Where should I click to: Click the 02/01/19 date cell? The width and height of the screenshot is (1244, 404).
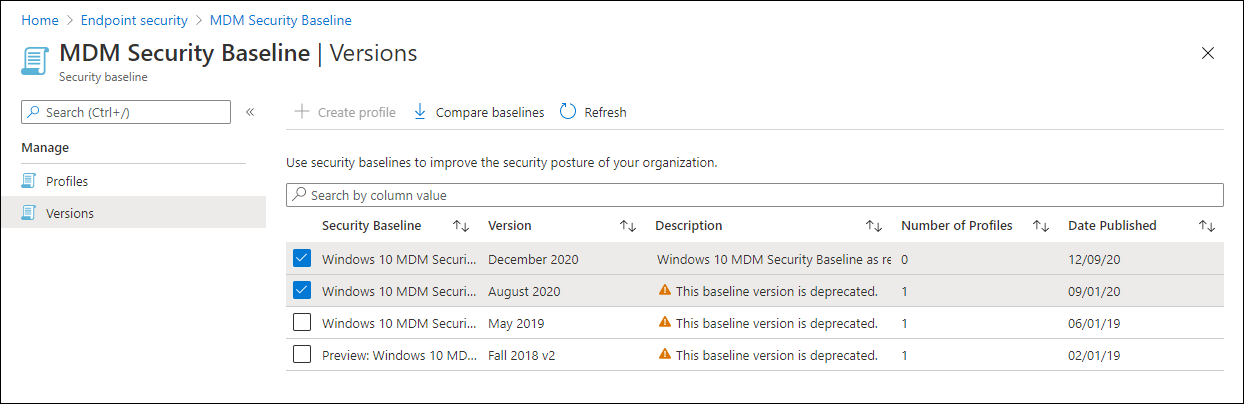point(1093,355)
